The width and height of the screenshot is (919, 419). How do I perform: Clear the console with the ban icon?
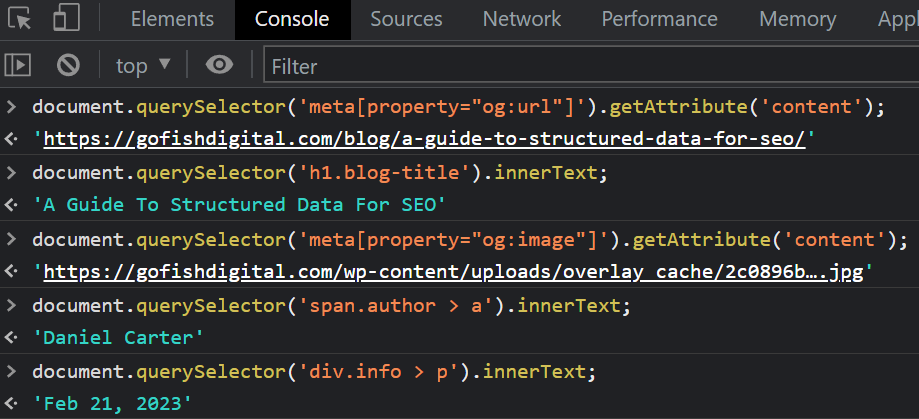68,65
